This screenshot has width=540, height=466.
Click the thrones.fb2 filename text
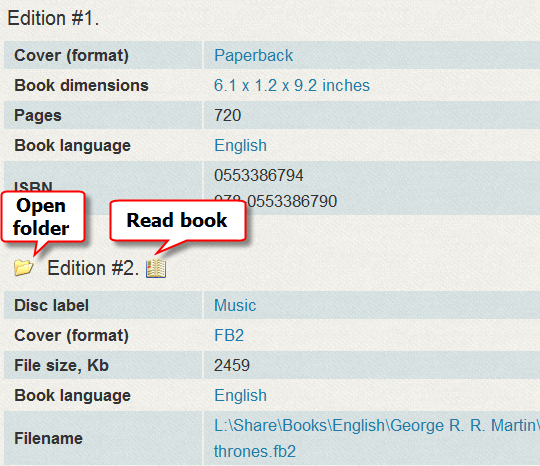[255, 451]
